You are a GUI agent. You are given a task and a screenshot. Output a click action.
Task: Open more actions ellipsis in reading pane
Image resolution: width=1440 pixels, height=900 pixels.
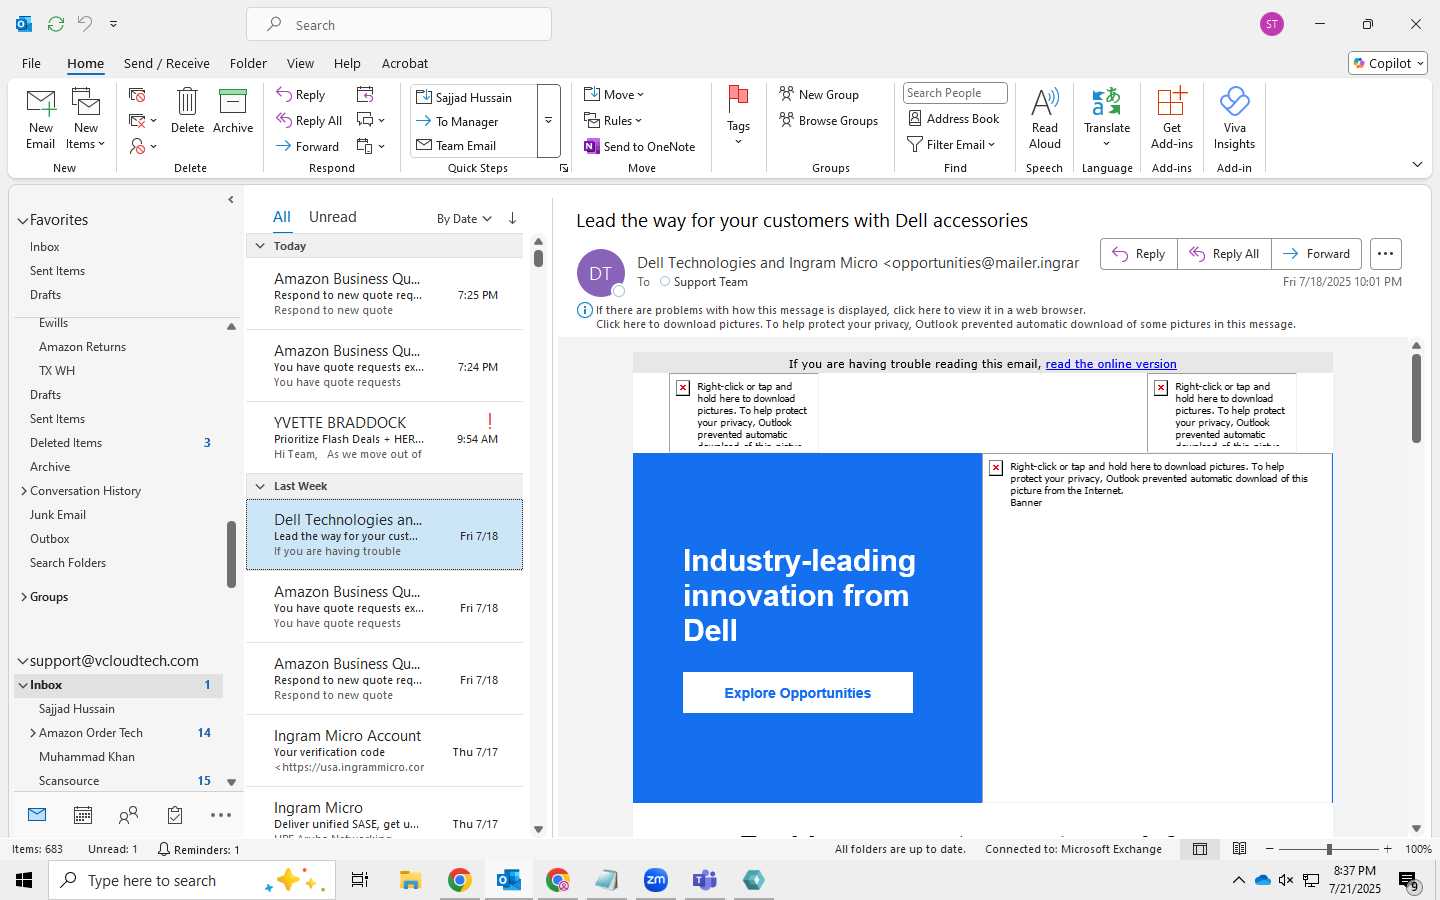1385,254
